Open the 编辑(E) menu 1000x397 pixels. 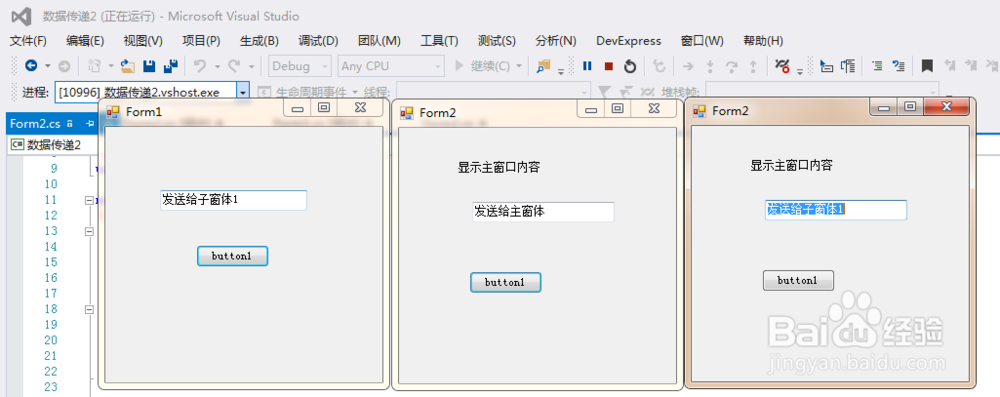tap(85, 41)
